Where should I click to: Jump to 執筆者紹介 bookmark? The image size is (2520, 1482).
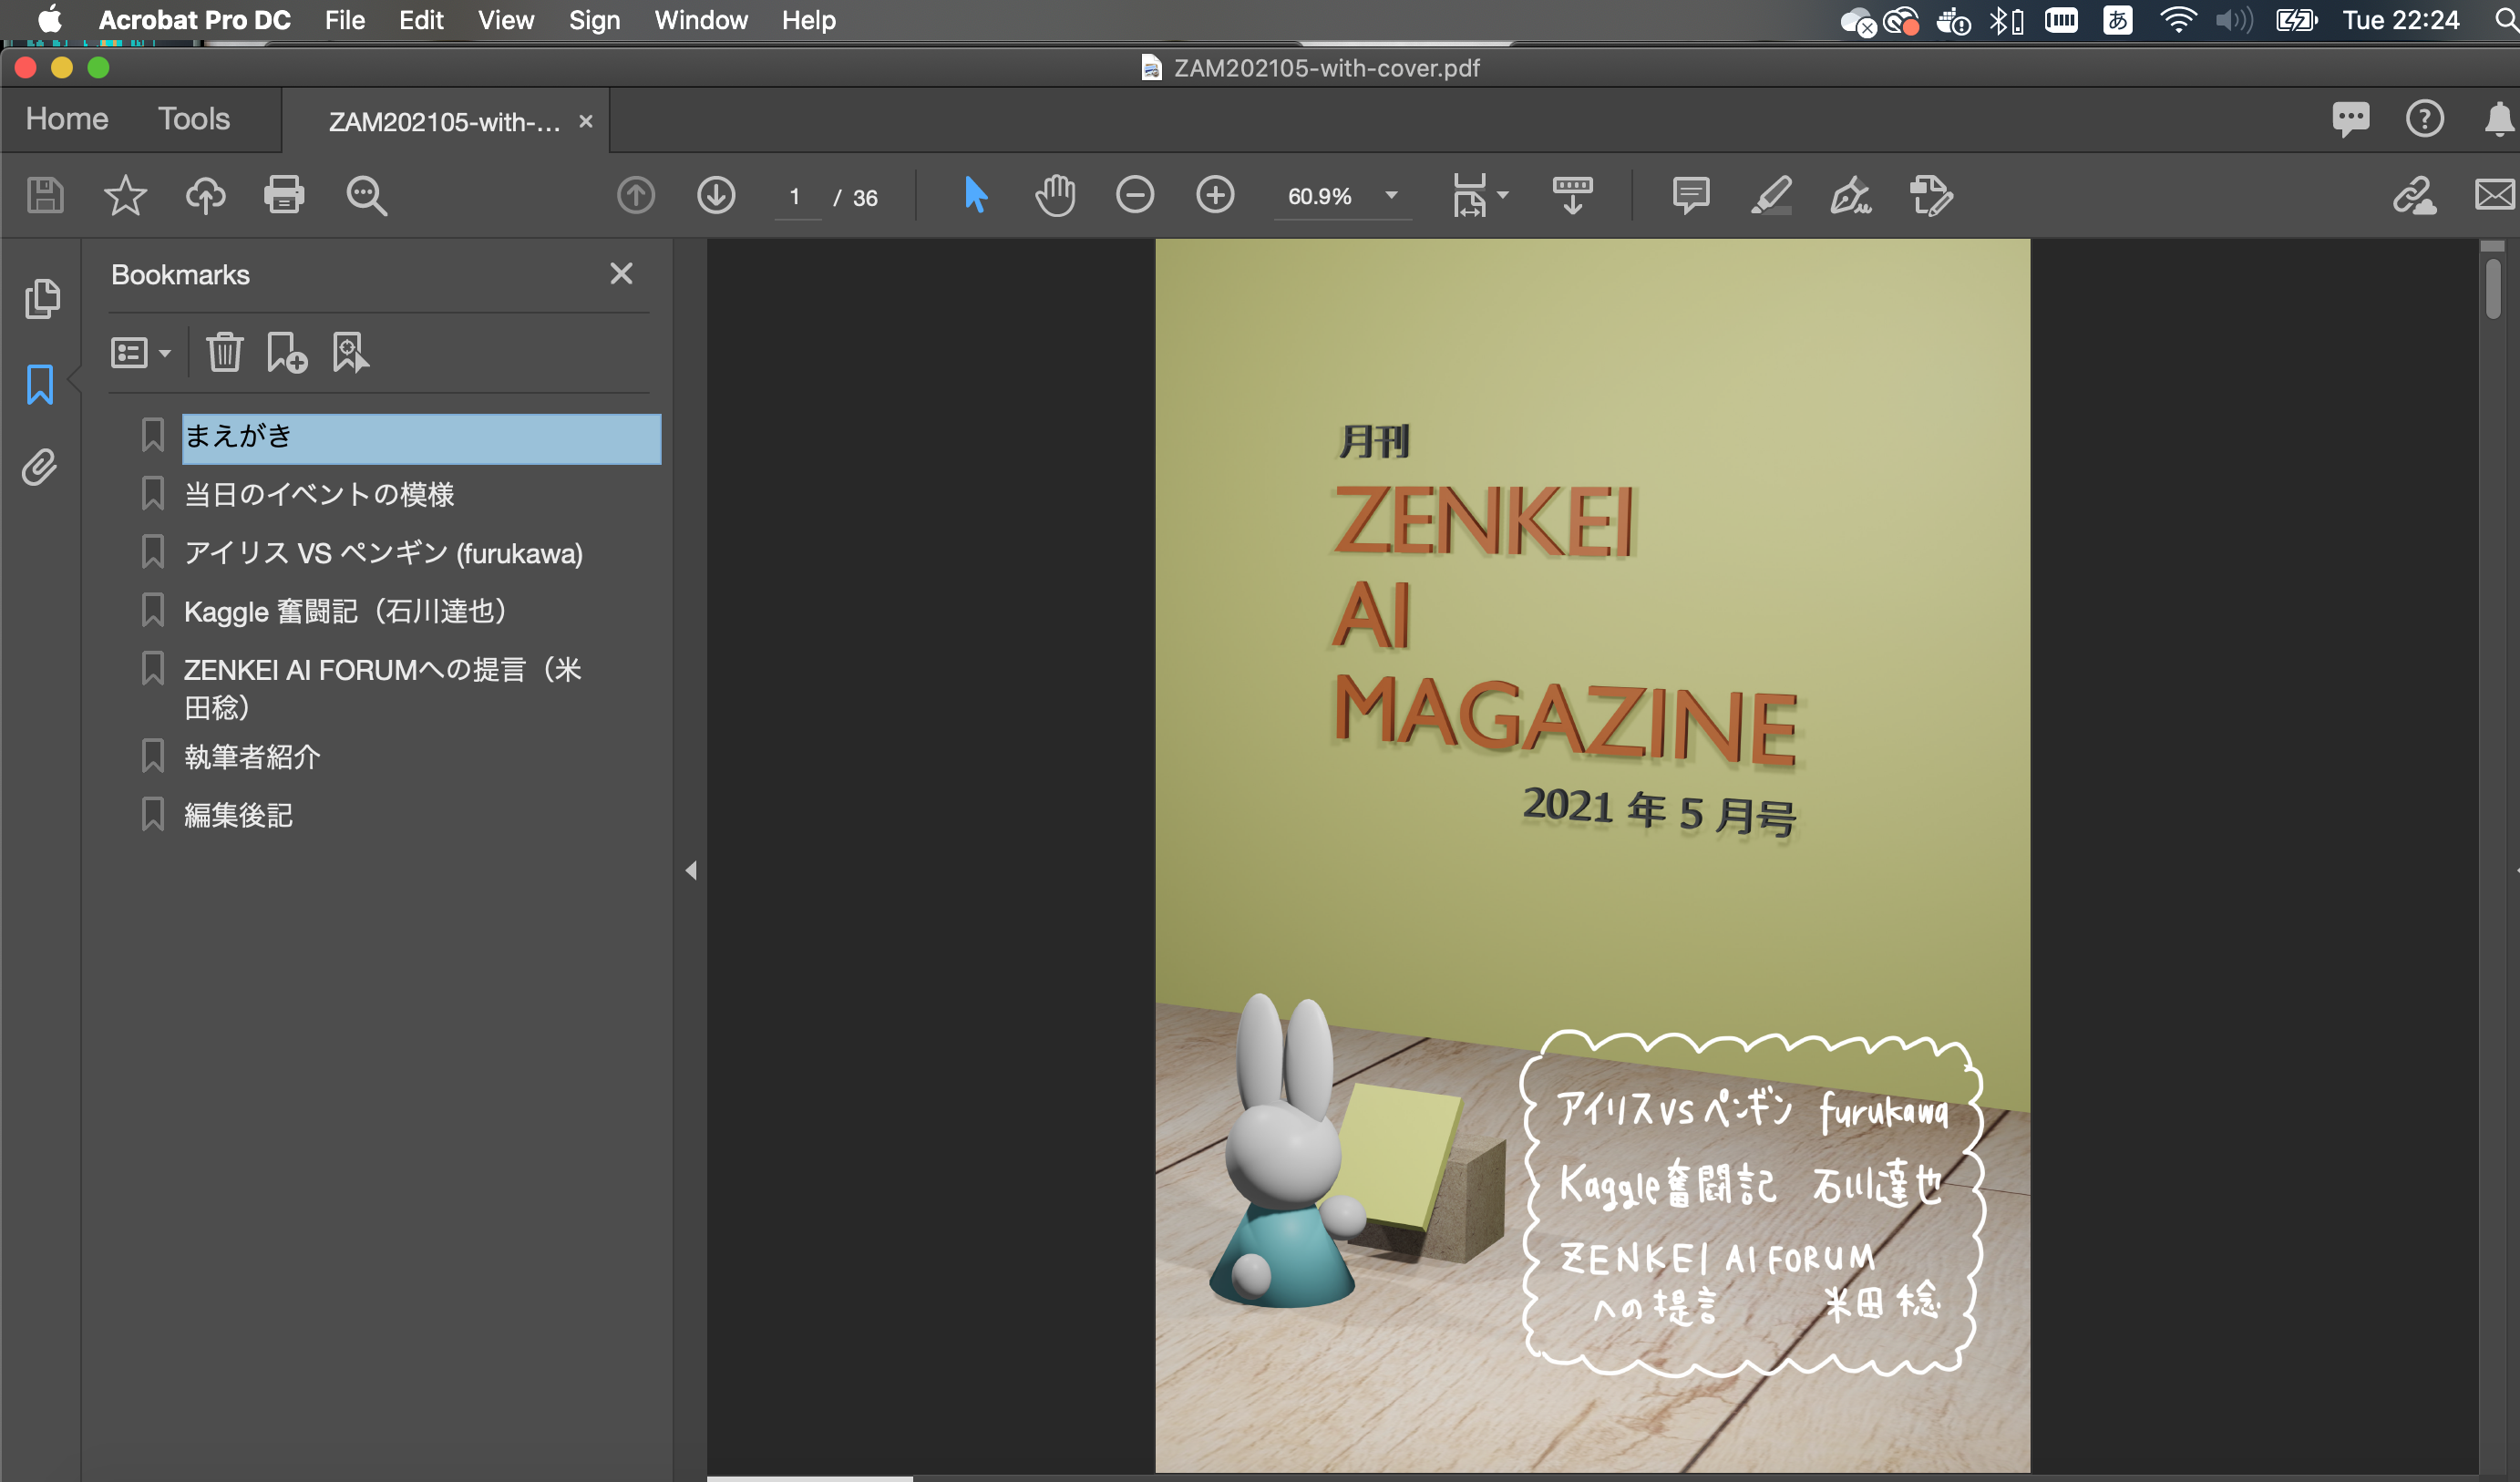click(252, 757)
